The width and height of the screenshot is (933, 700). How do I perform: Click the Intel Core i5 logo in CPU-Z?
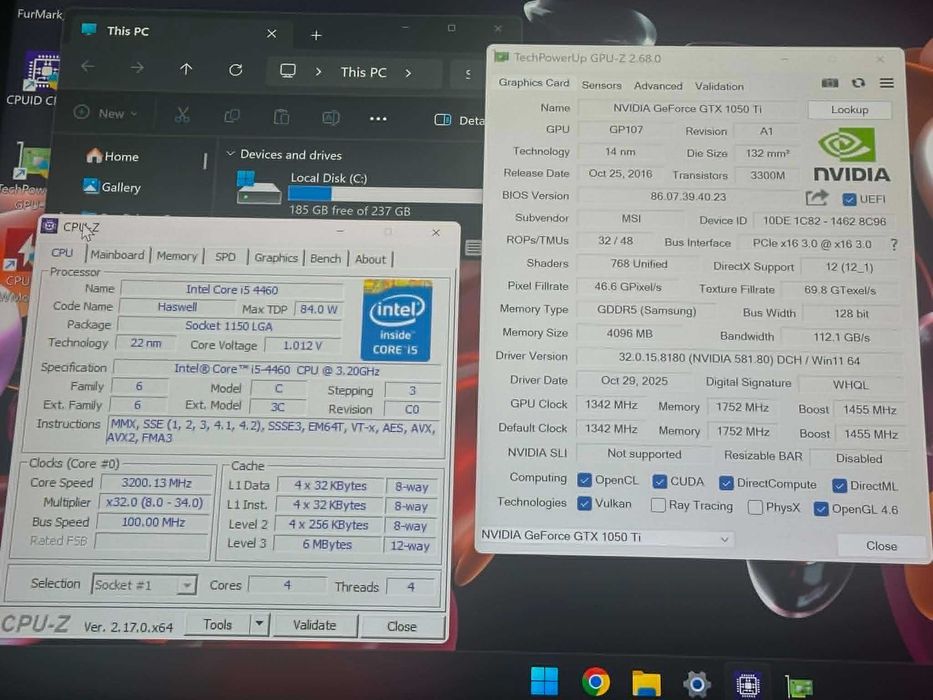[x=396, y=320]
